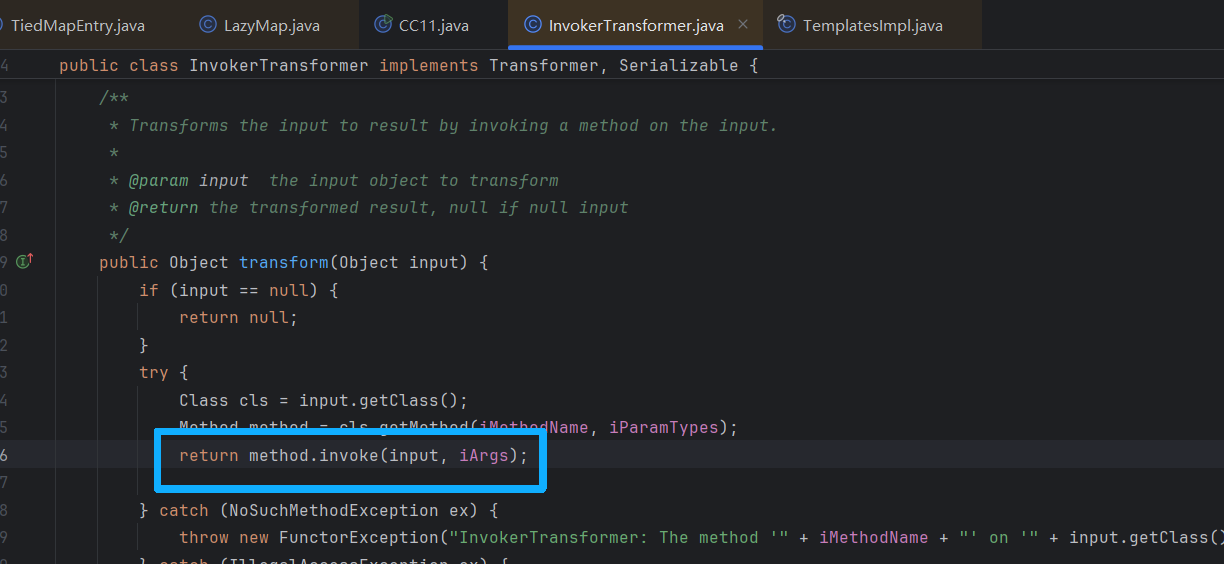Close the InvokerTransformer.java tab
This screenshot has height=564, width=1224.
tap(744, 25)
